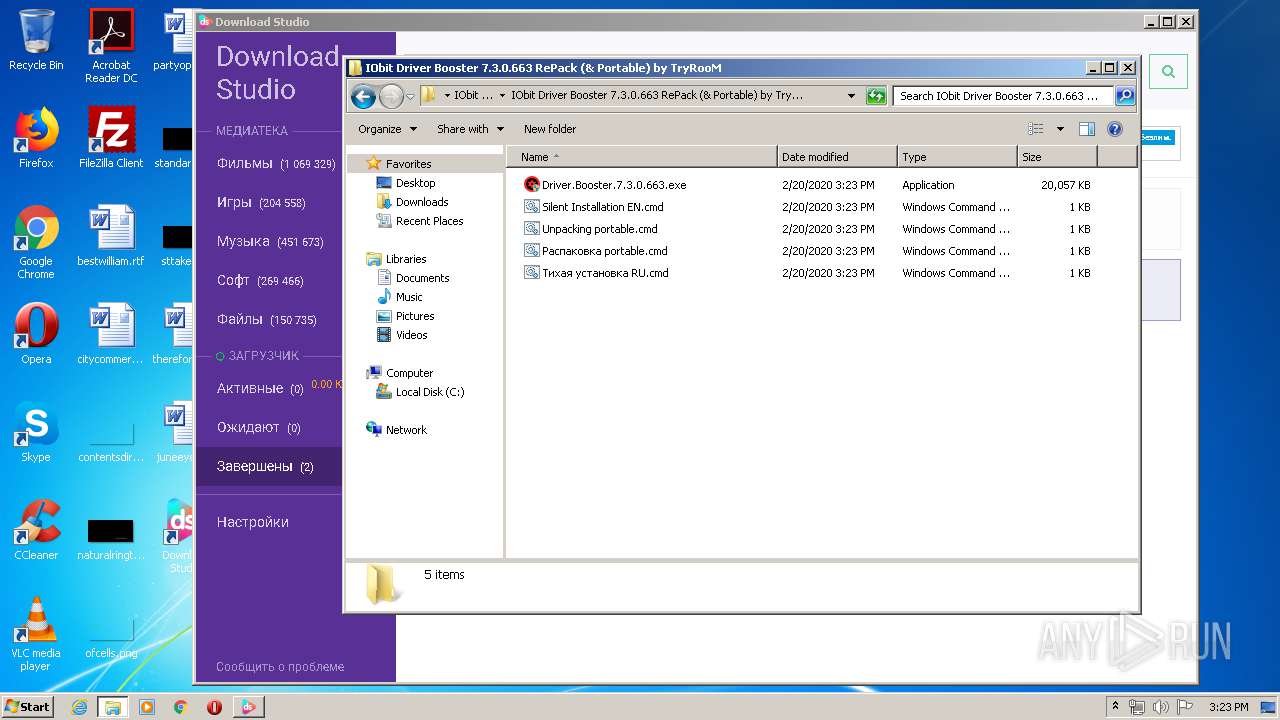Click the taskbar clock showing 3:23 PM
Screen dimensions: 1280x720
click(x=1228, y=707)
